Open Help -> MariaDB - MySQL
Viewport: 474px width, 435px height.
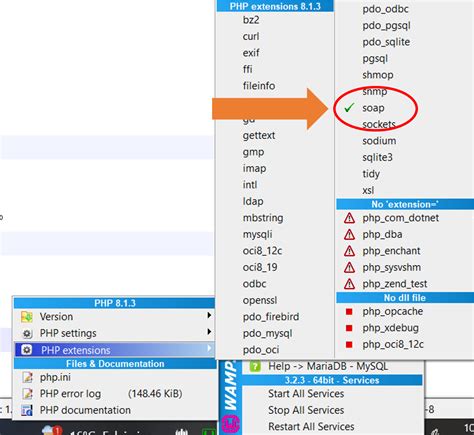328,367
